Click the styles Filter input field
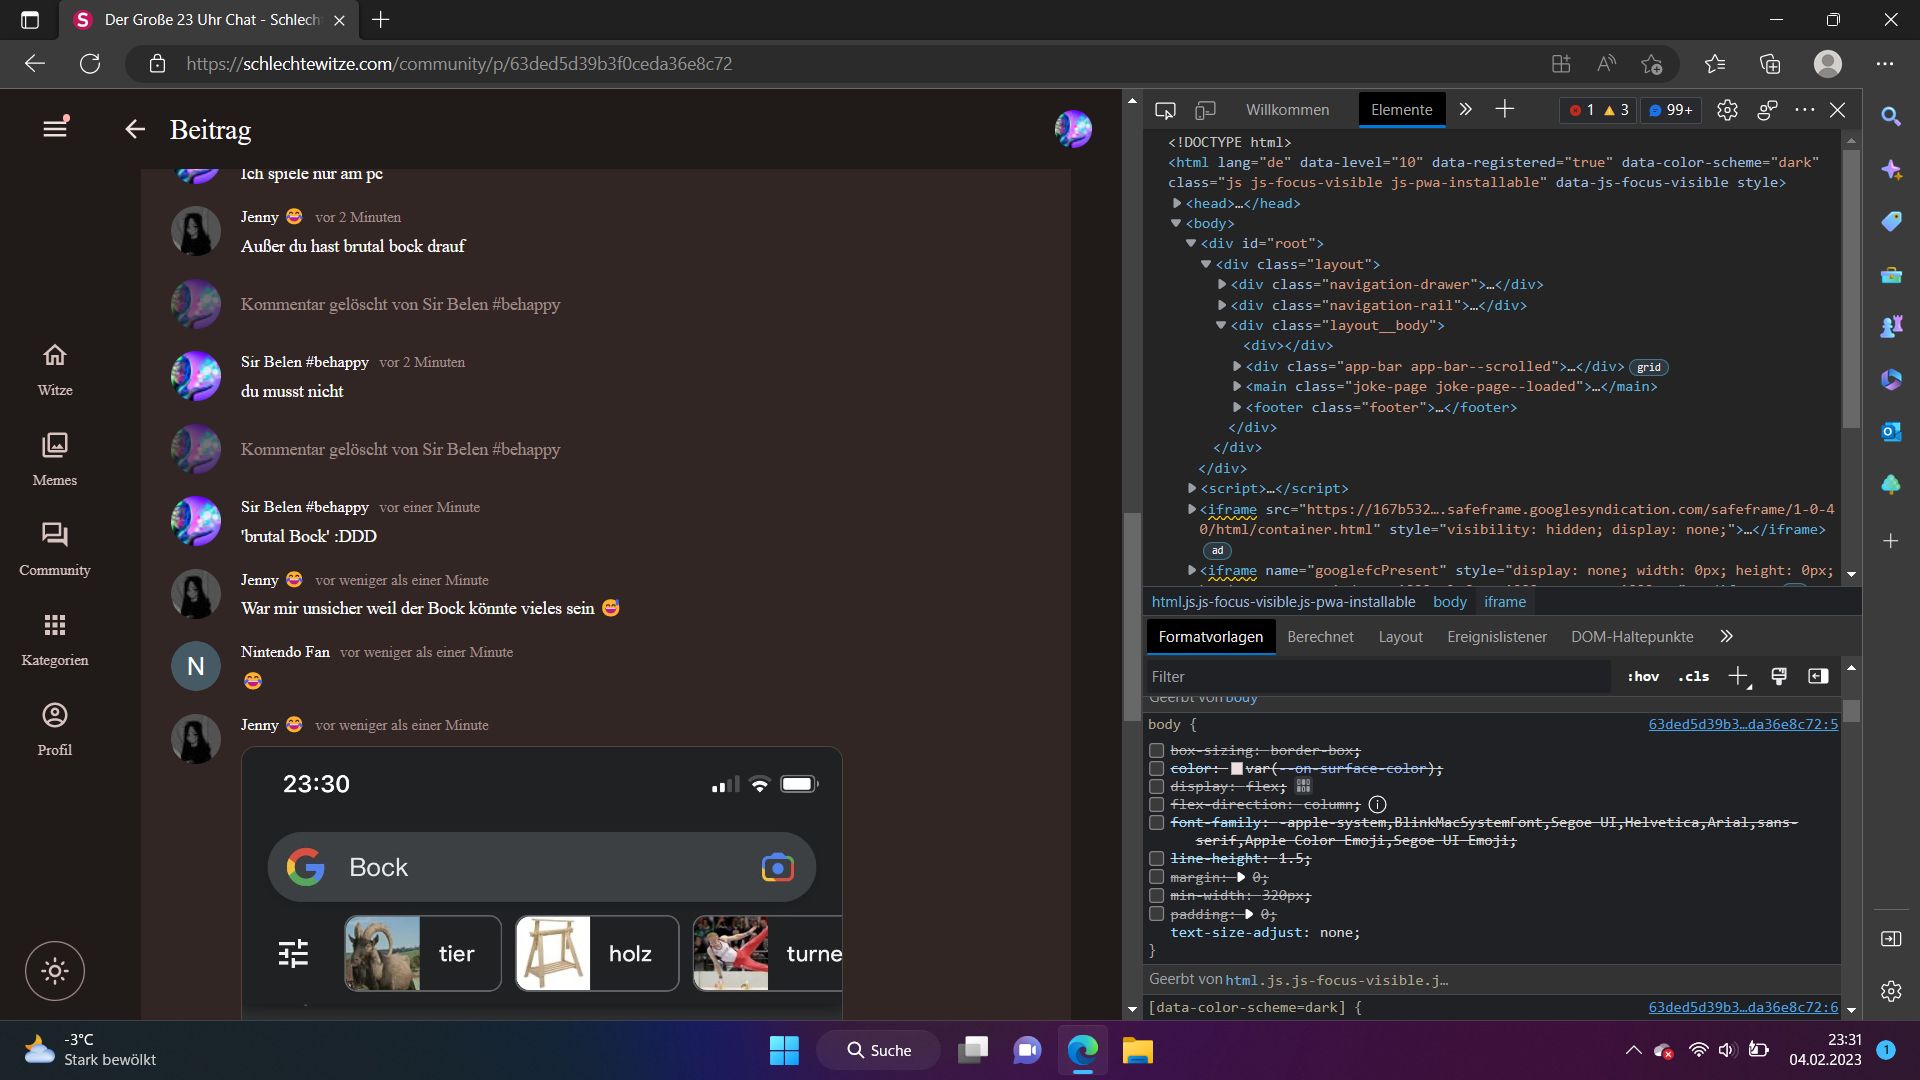This screenshot has width=1920, height=1080. (x=1378, y=677)
